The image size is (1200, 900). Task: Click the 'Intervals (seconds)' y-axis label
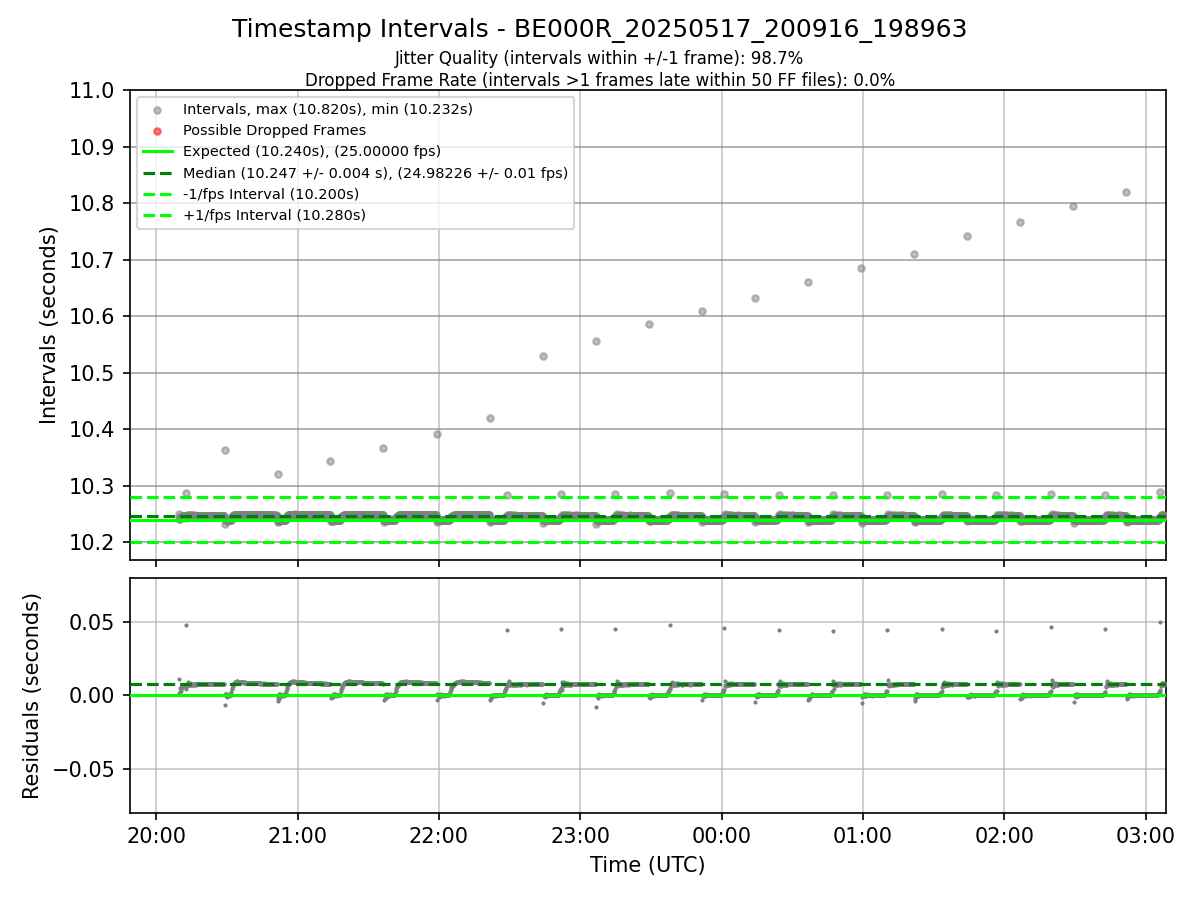pyautogui.click(x=49, y=325)
